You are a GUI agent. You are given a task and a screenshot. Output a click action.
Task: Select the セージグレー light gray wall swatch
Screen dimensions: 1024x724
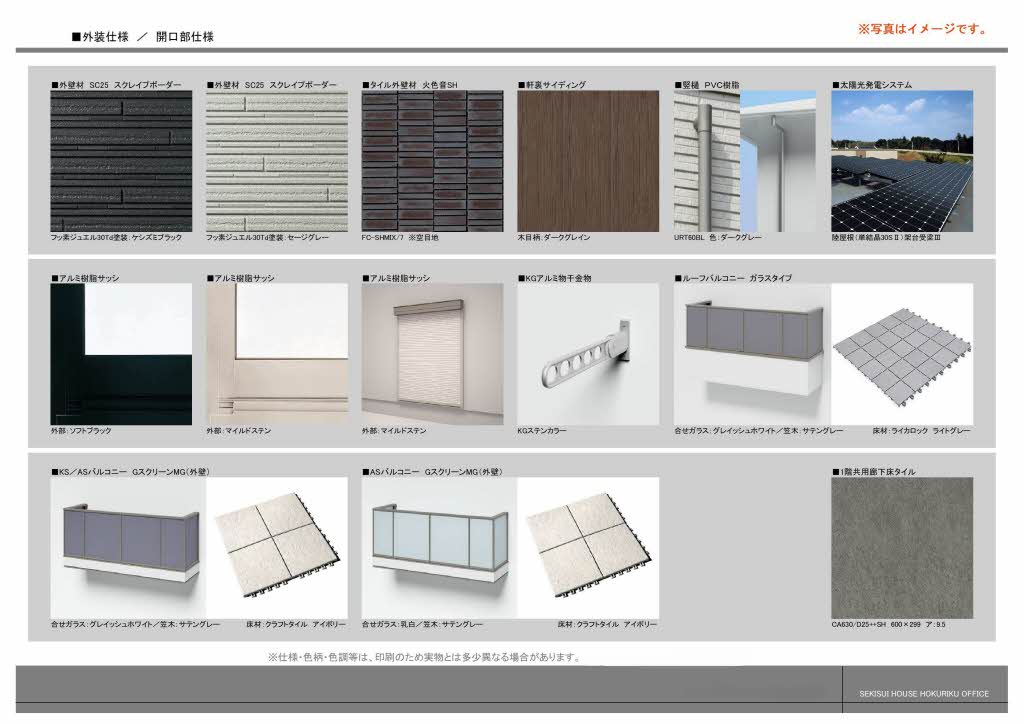(277, 161)
